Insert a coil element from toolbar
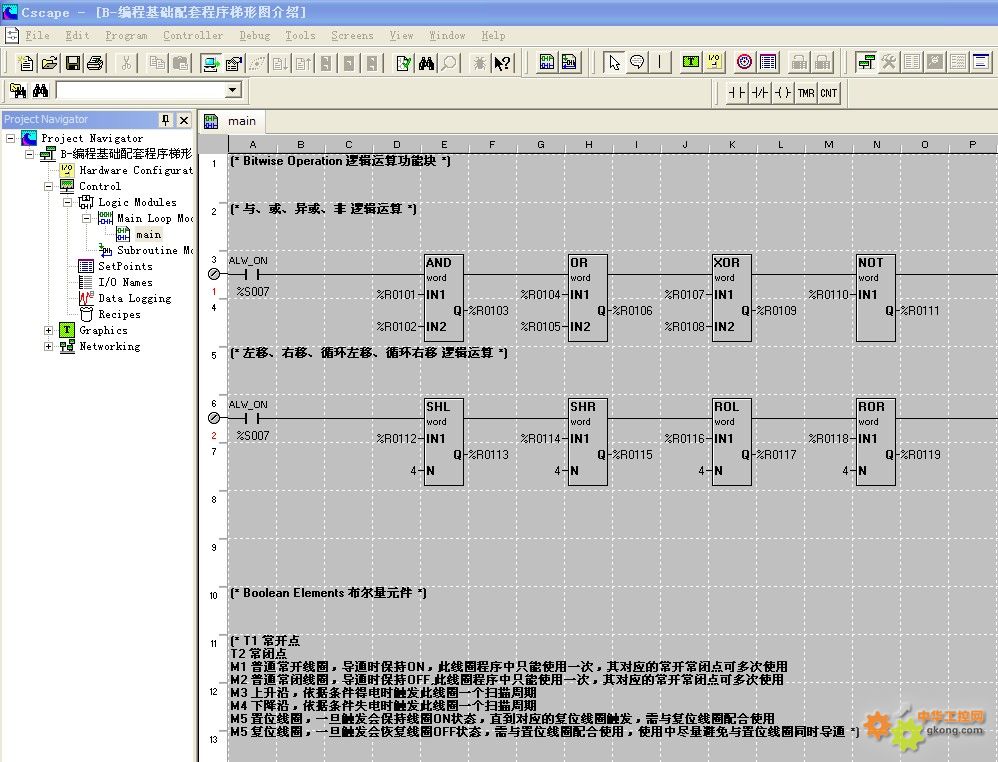This screenshot has width=998, height=762. (783, 93)
